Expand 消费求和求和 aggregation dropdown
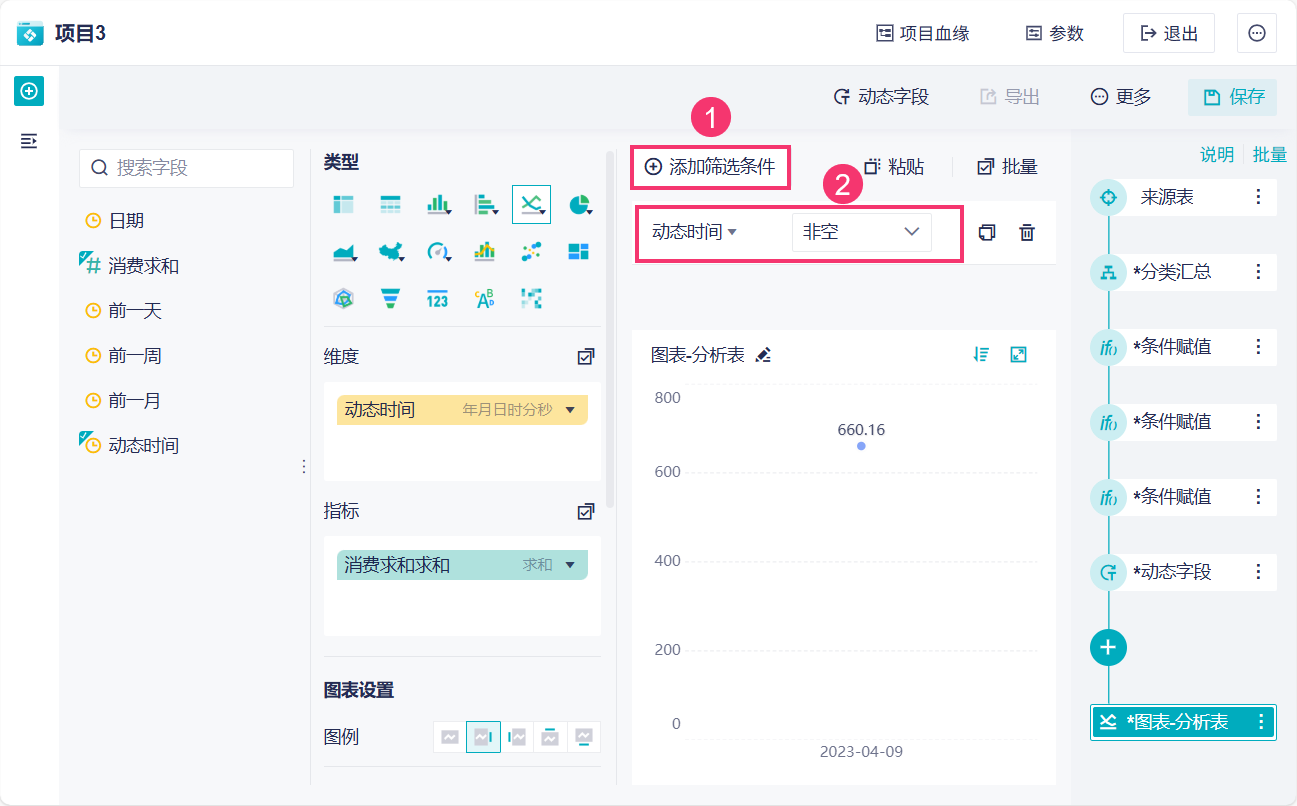 tap(570, 565)
